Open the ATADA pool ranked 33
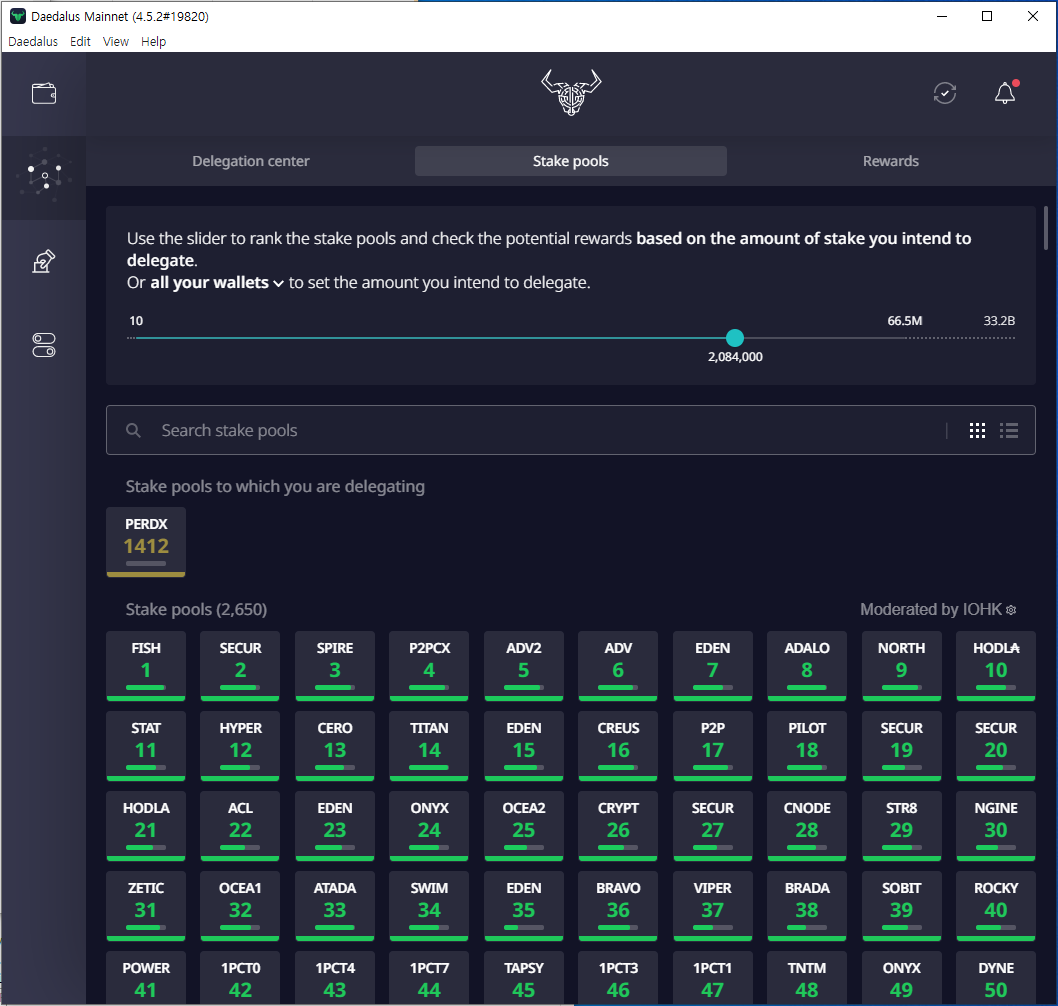 [335, 906]
